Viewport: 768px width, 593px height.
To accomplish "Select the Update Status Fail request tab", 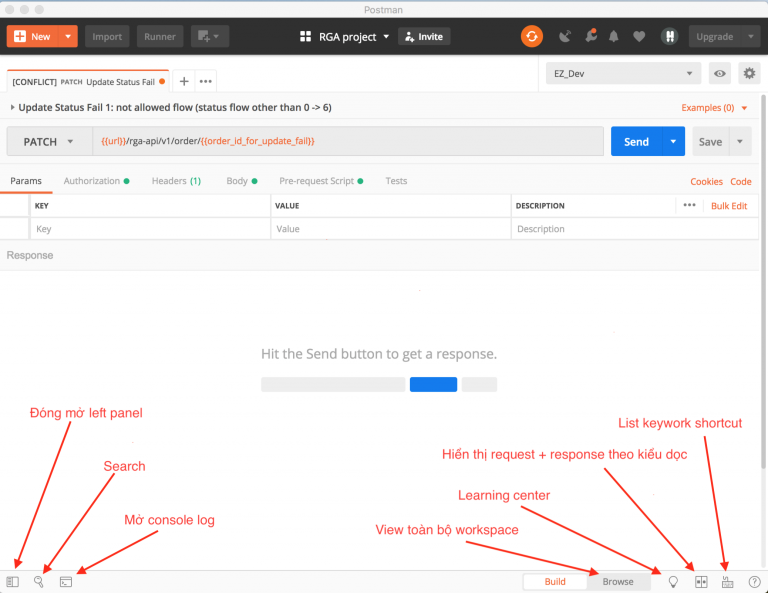I will (x=89, y=81).
